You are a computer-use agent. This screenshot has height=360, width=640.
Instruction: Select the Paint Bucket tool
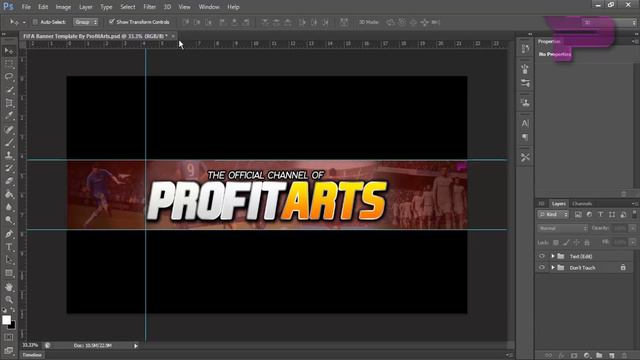[x=9, y=194]
